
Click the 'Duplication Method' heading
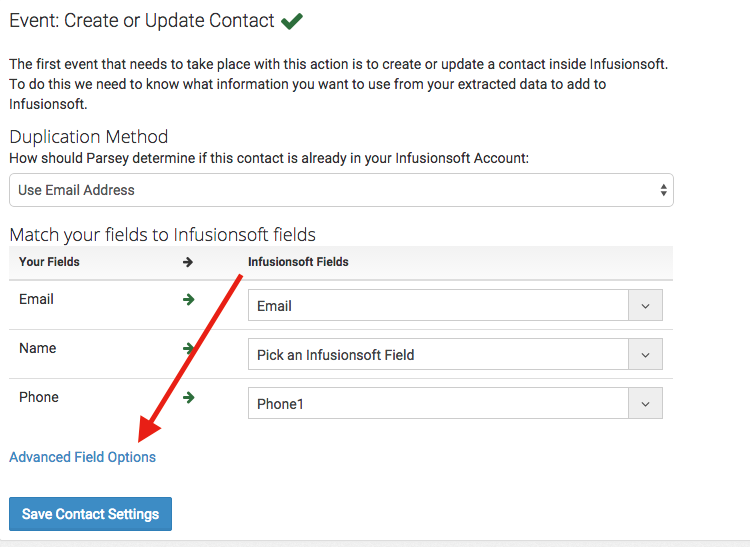88,137
